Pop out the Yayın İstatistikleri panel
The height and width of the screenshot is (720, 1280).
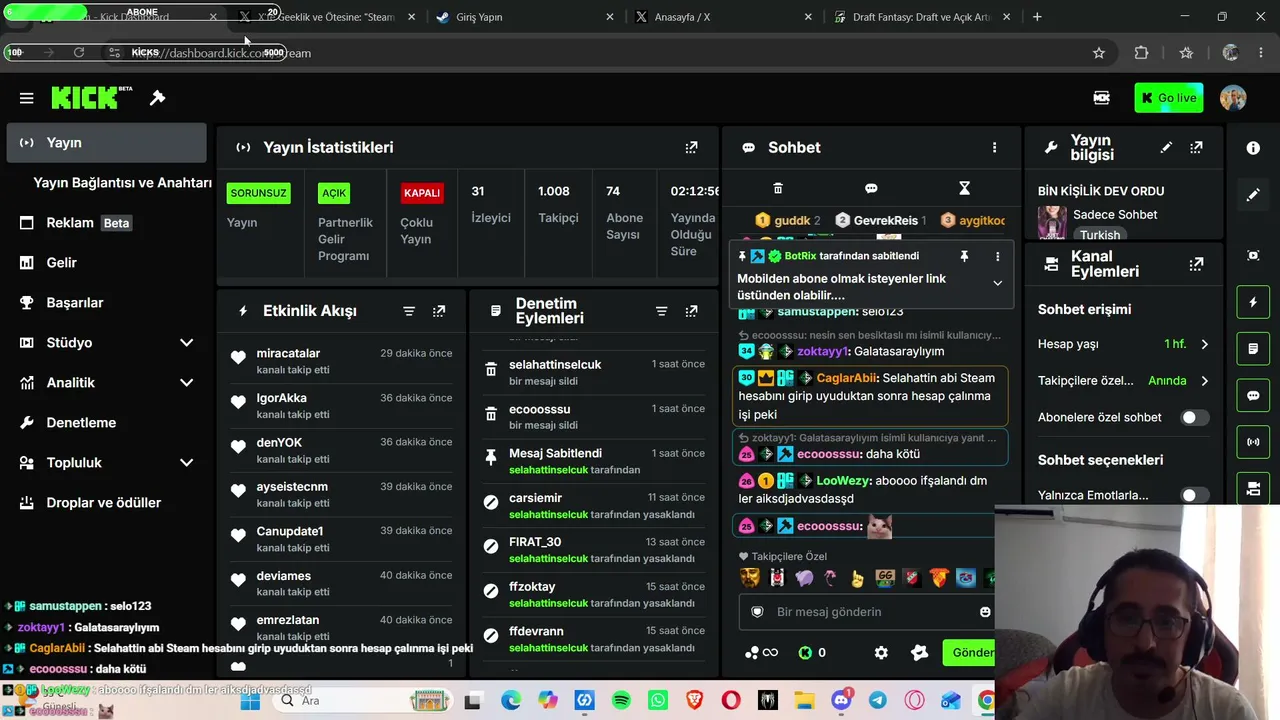coord(691,147)
